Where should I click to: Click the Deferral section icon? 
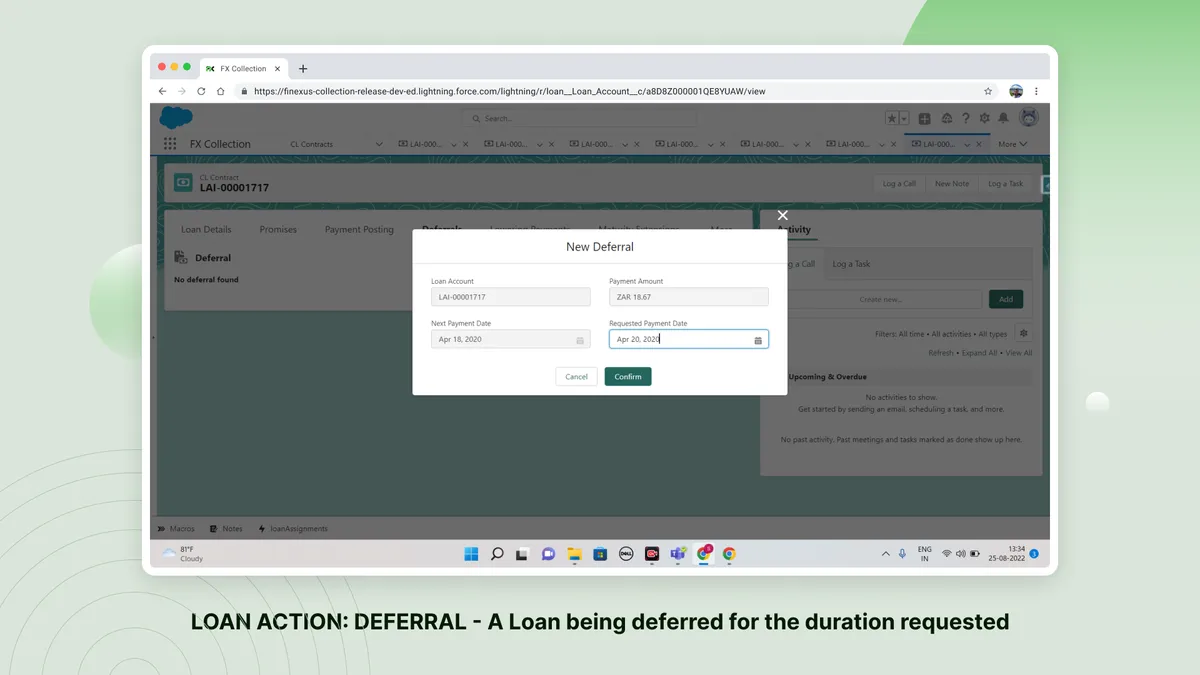click(181, 257)
